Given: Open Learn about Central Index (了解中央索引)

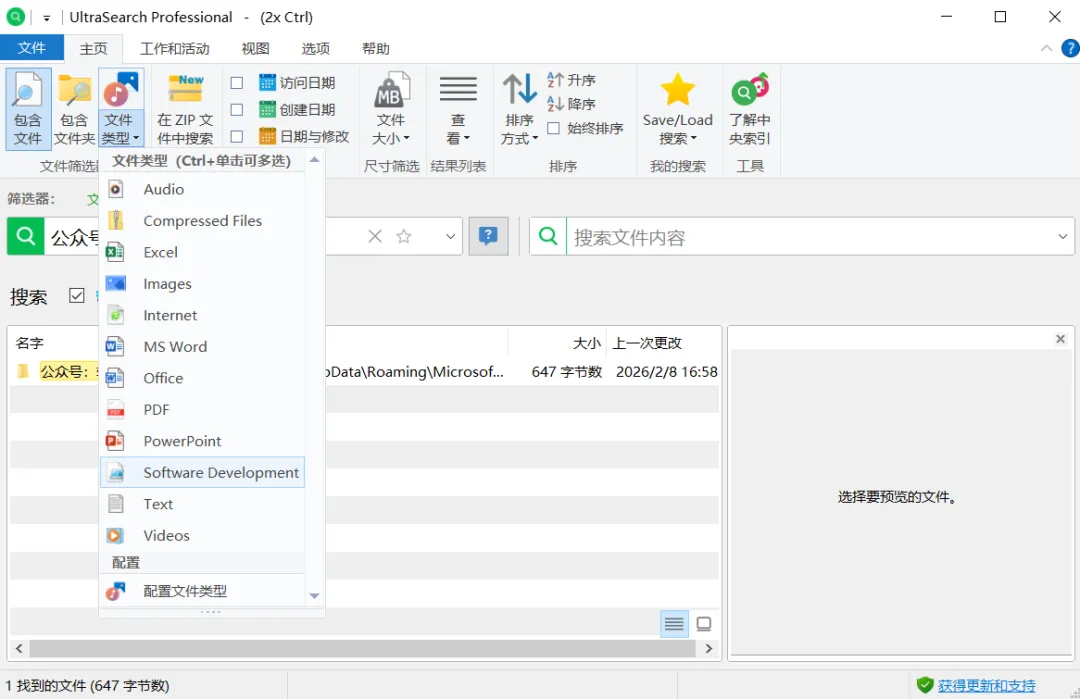Looking at the screenshot, I should pyautogui.click(x=749, y=109).
